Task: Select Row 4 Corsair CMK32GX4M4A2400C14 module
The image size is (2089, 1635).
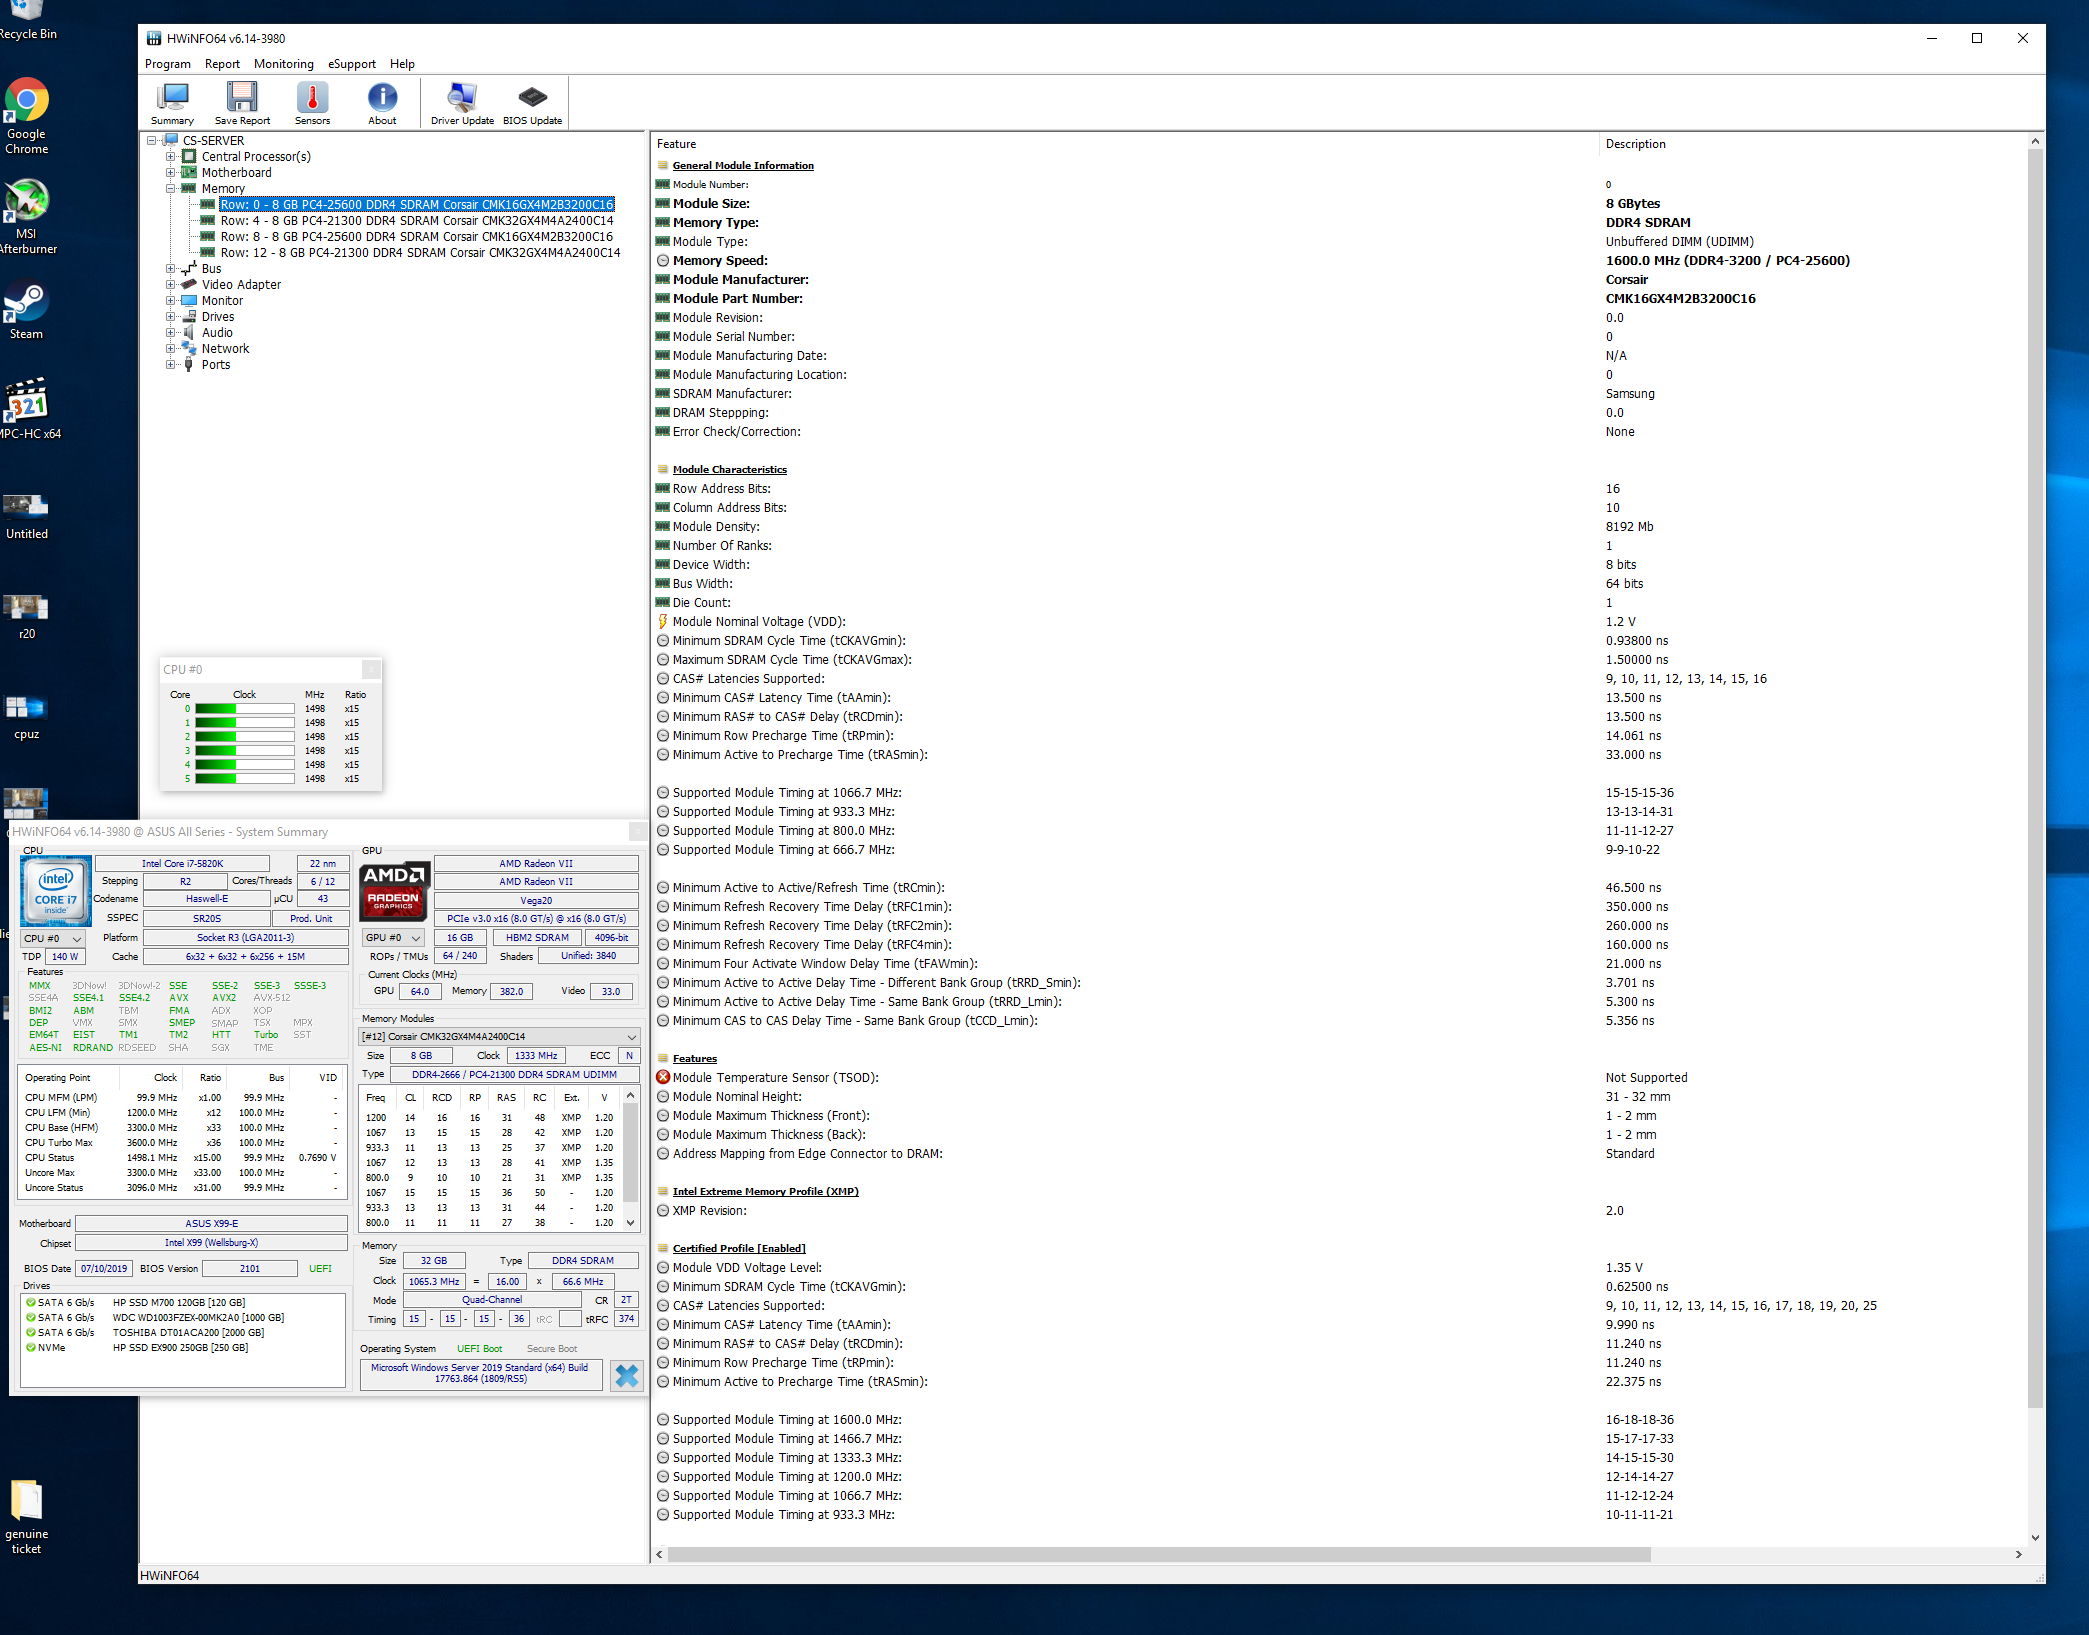Action: [x=416, y=221]
